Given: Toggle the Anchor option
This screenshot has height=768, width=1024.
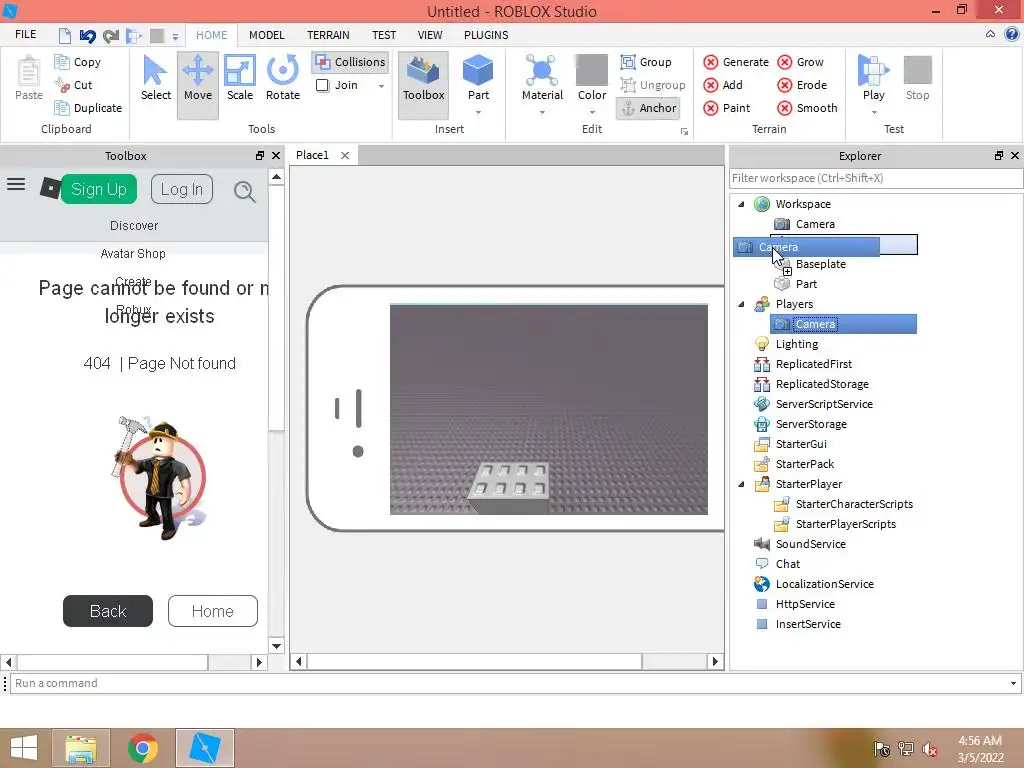Looking at the screenshot, I should pos(648,108).
